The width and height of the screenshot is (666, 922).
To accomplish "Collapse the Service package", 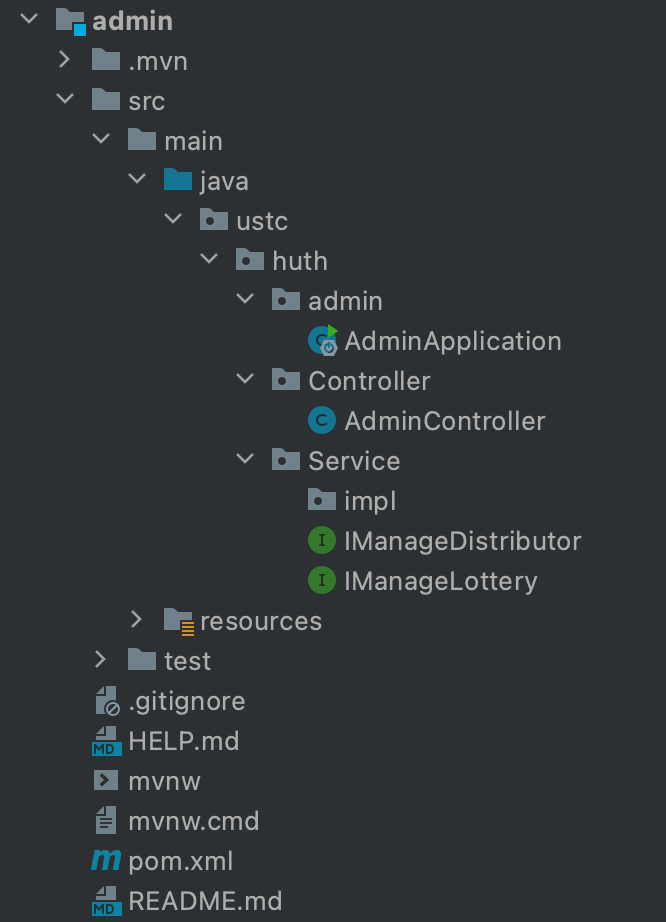I will point(245,461).
